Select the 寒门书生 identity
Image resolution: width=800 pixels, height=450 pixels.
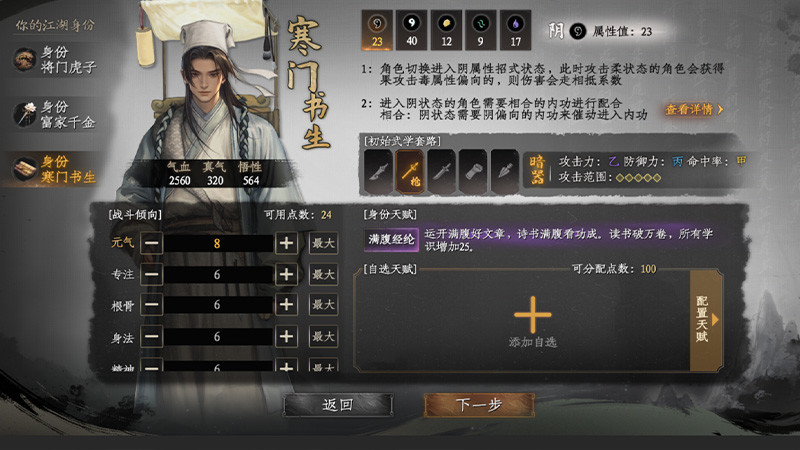click(x=55, y=169)
